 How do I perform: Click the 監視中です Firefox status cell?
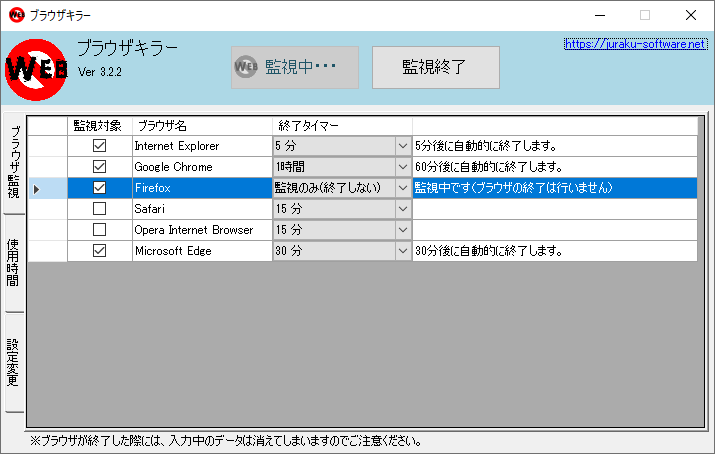[555, 188]
